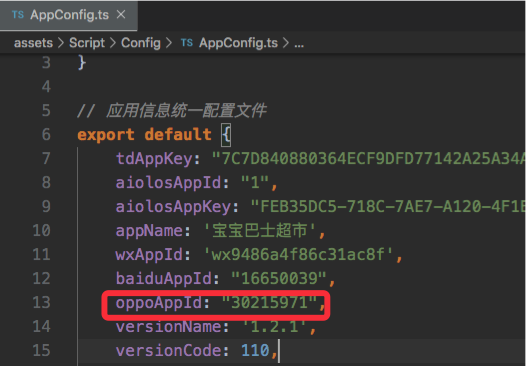Click line number 15 in the gutter

42,350
